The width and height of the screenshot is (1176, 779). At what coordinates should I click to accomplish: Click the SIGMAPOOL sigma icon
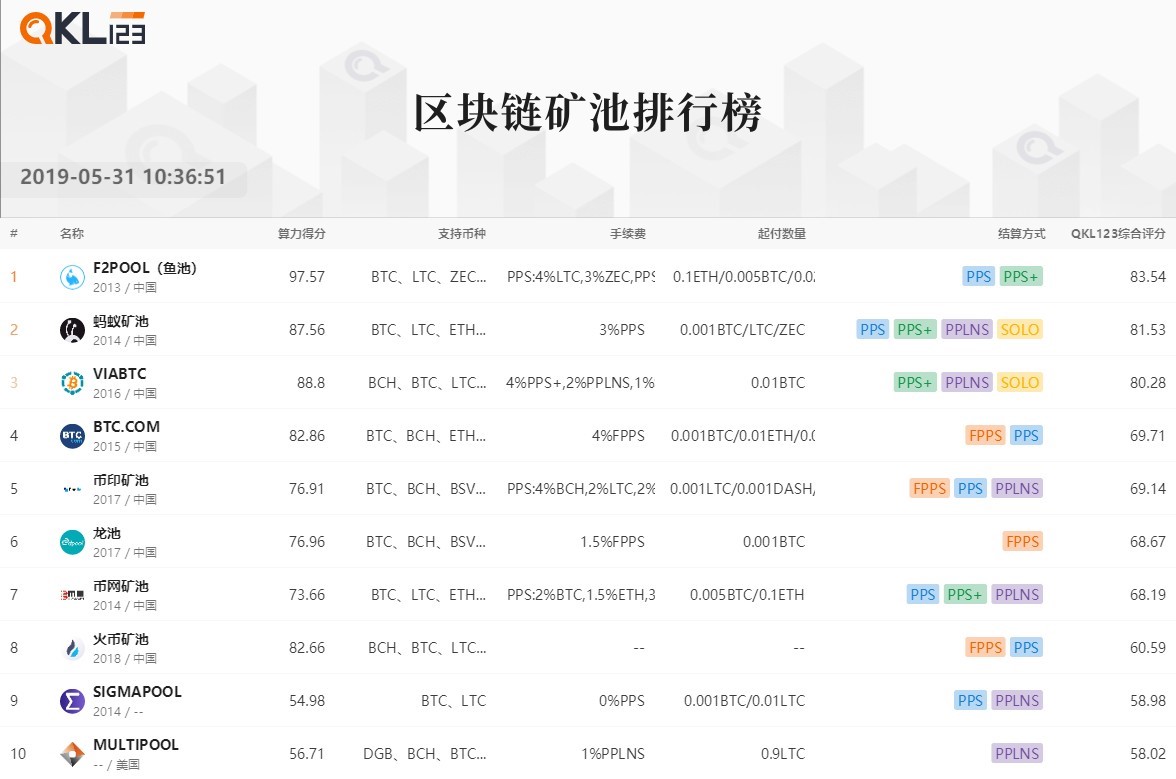click(x=72, y=701)
